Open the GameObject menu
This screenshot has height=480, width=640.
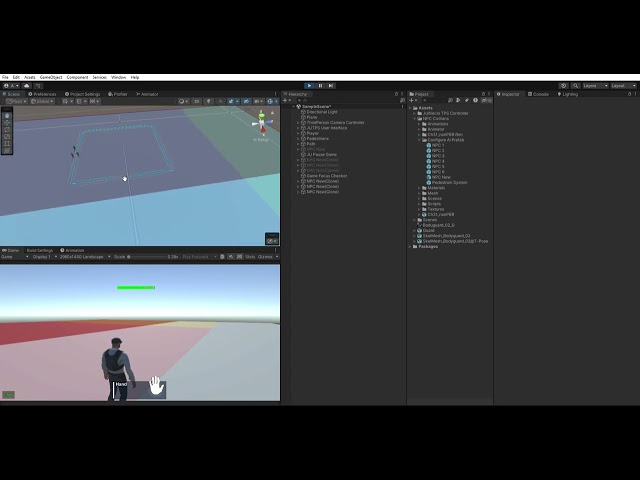pos(51,77)
